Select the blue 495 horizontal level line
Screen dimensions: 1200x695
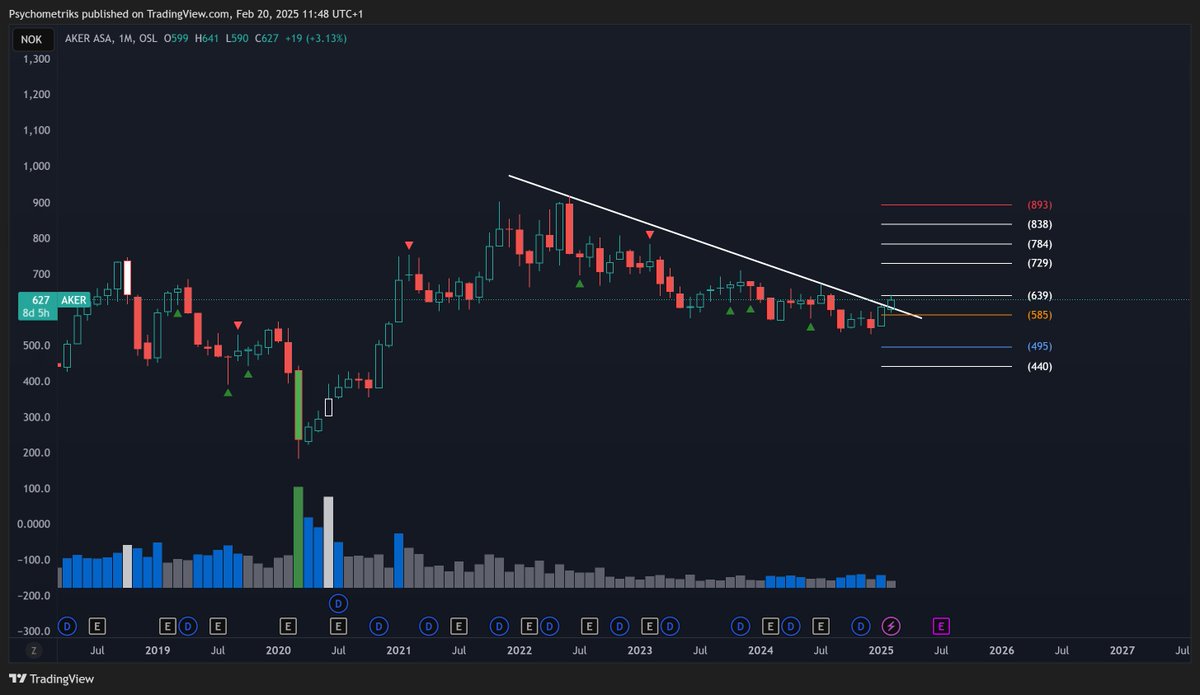pos(946,347)
